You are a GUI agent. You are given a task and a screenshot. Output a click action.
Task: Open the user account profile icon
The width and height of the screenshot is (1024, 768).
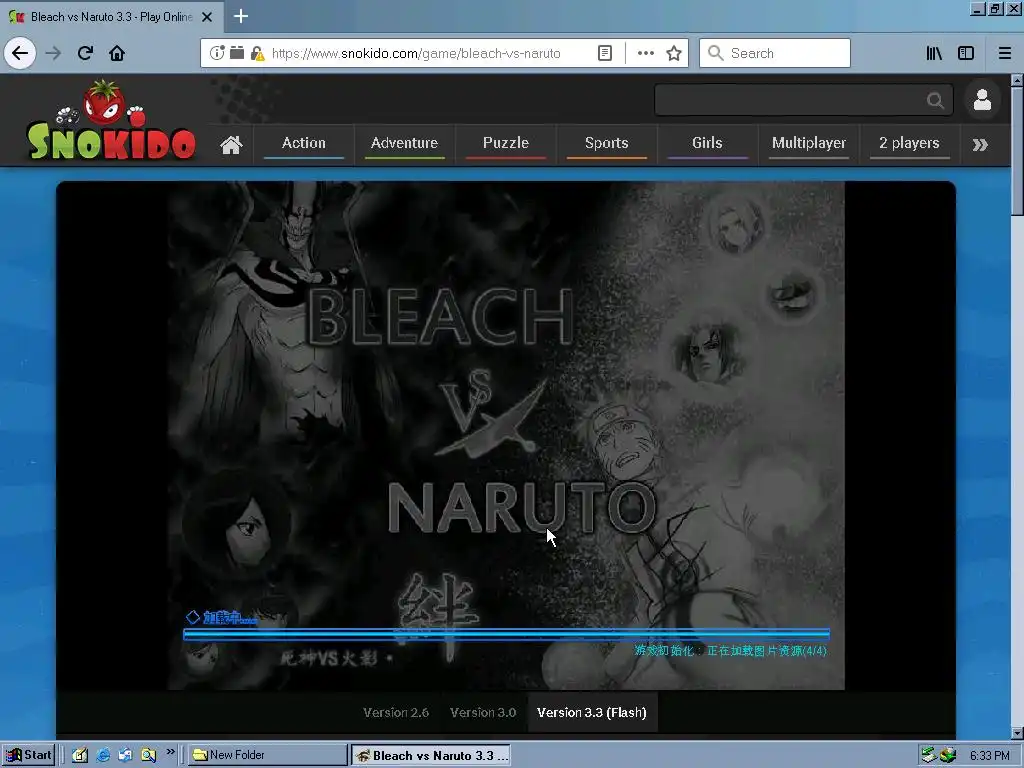[982, 100]
